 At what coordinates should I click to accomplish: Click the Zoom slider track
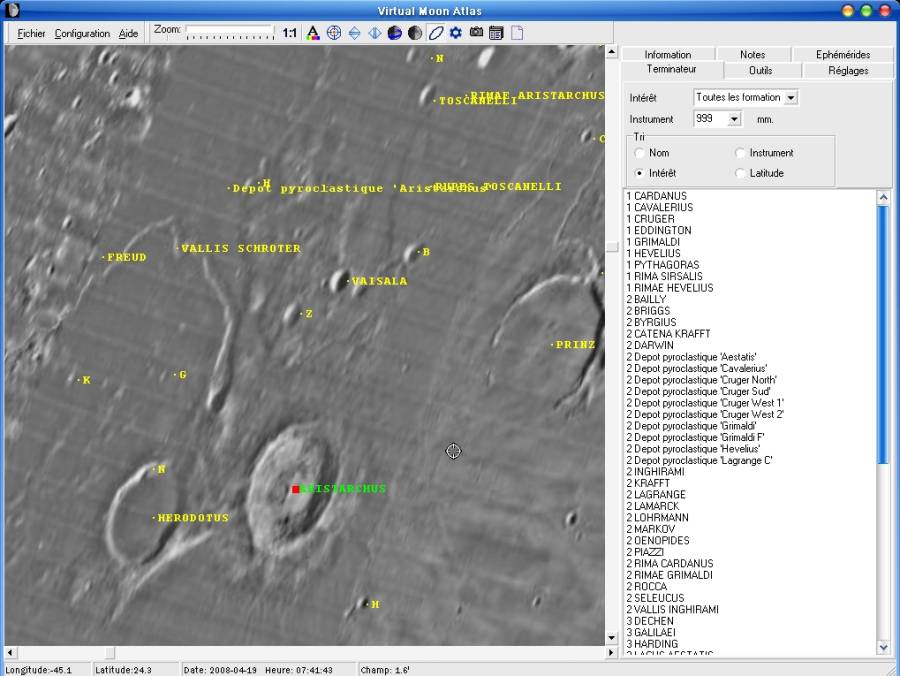[x=230, y=32]
